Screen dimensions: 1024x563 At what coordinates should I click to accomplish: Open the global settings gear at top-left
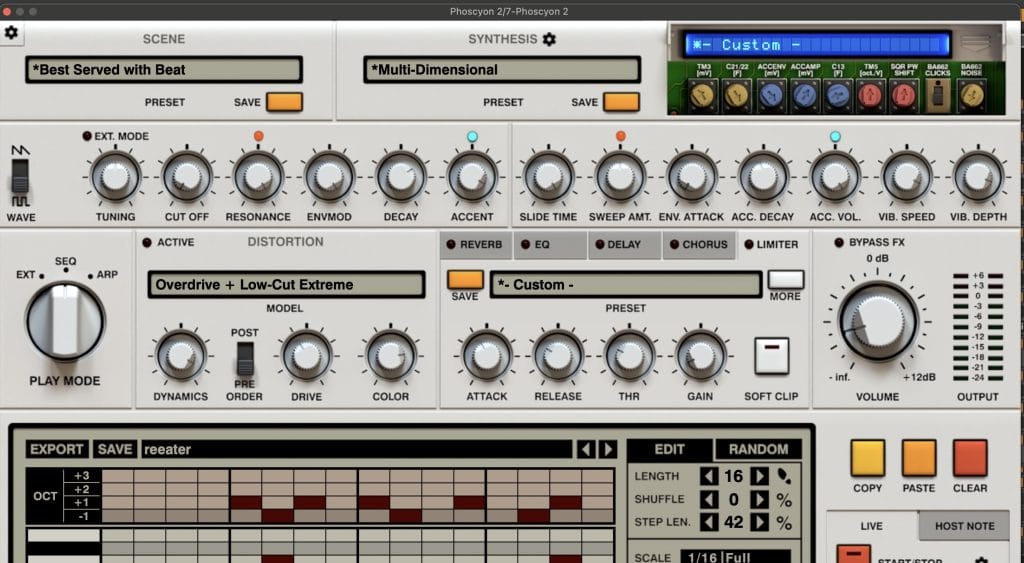[x=11, y=33]
